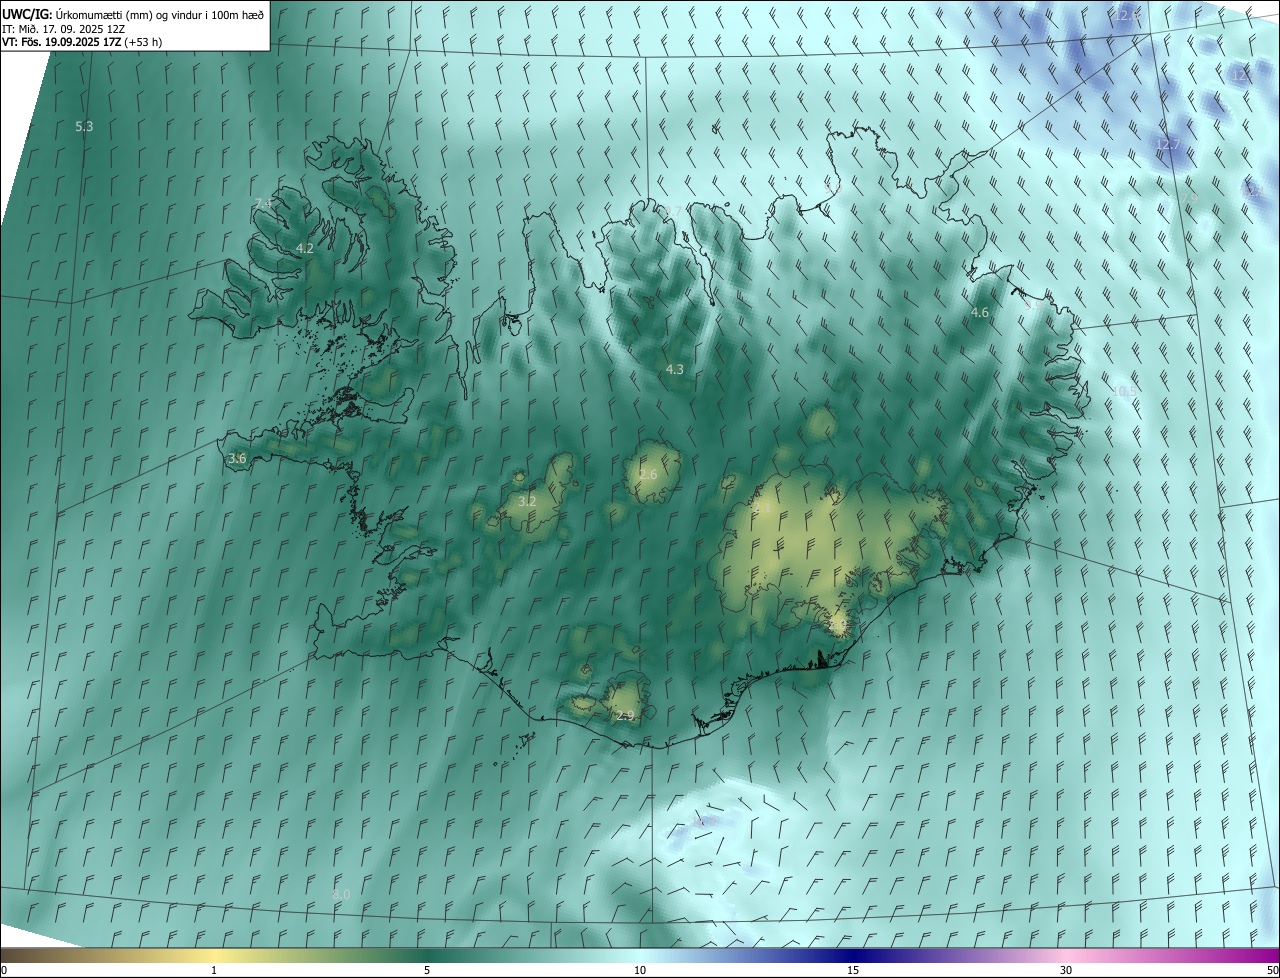The height and width of the screenshot is (978, 1280).
Task: Click the 4.6 value label in the east
Action: tap(980, 312)
